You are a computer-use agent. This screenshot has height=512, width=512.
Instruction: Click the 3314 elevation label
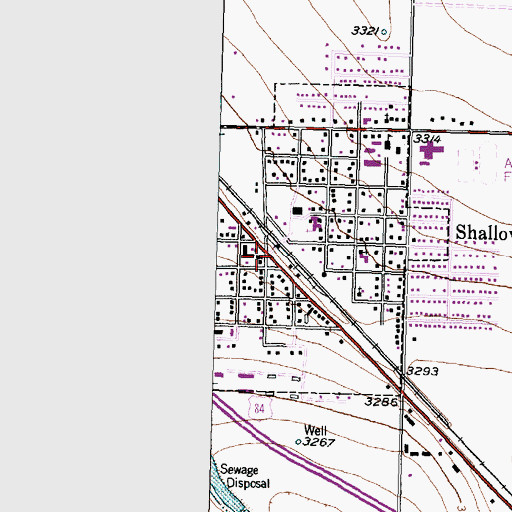tap(427, 139)
